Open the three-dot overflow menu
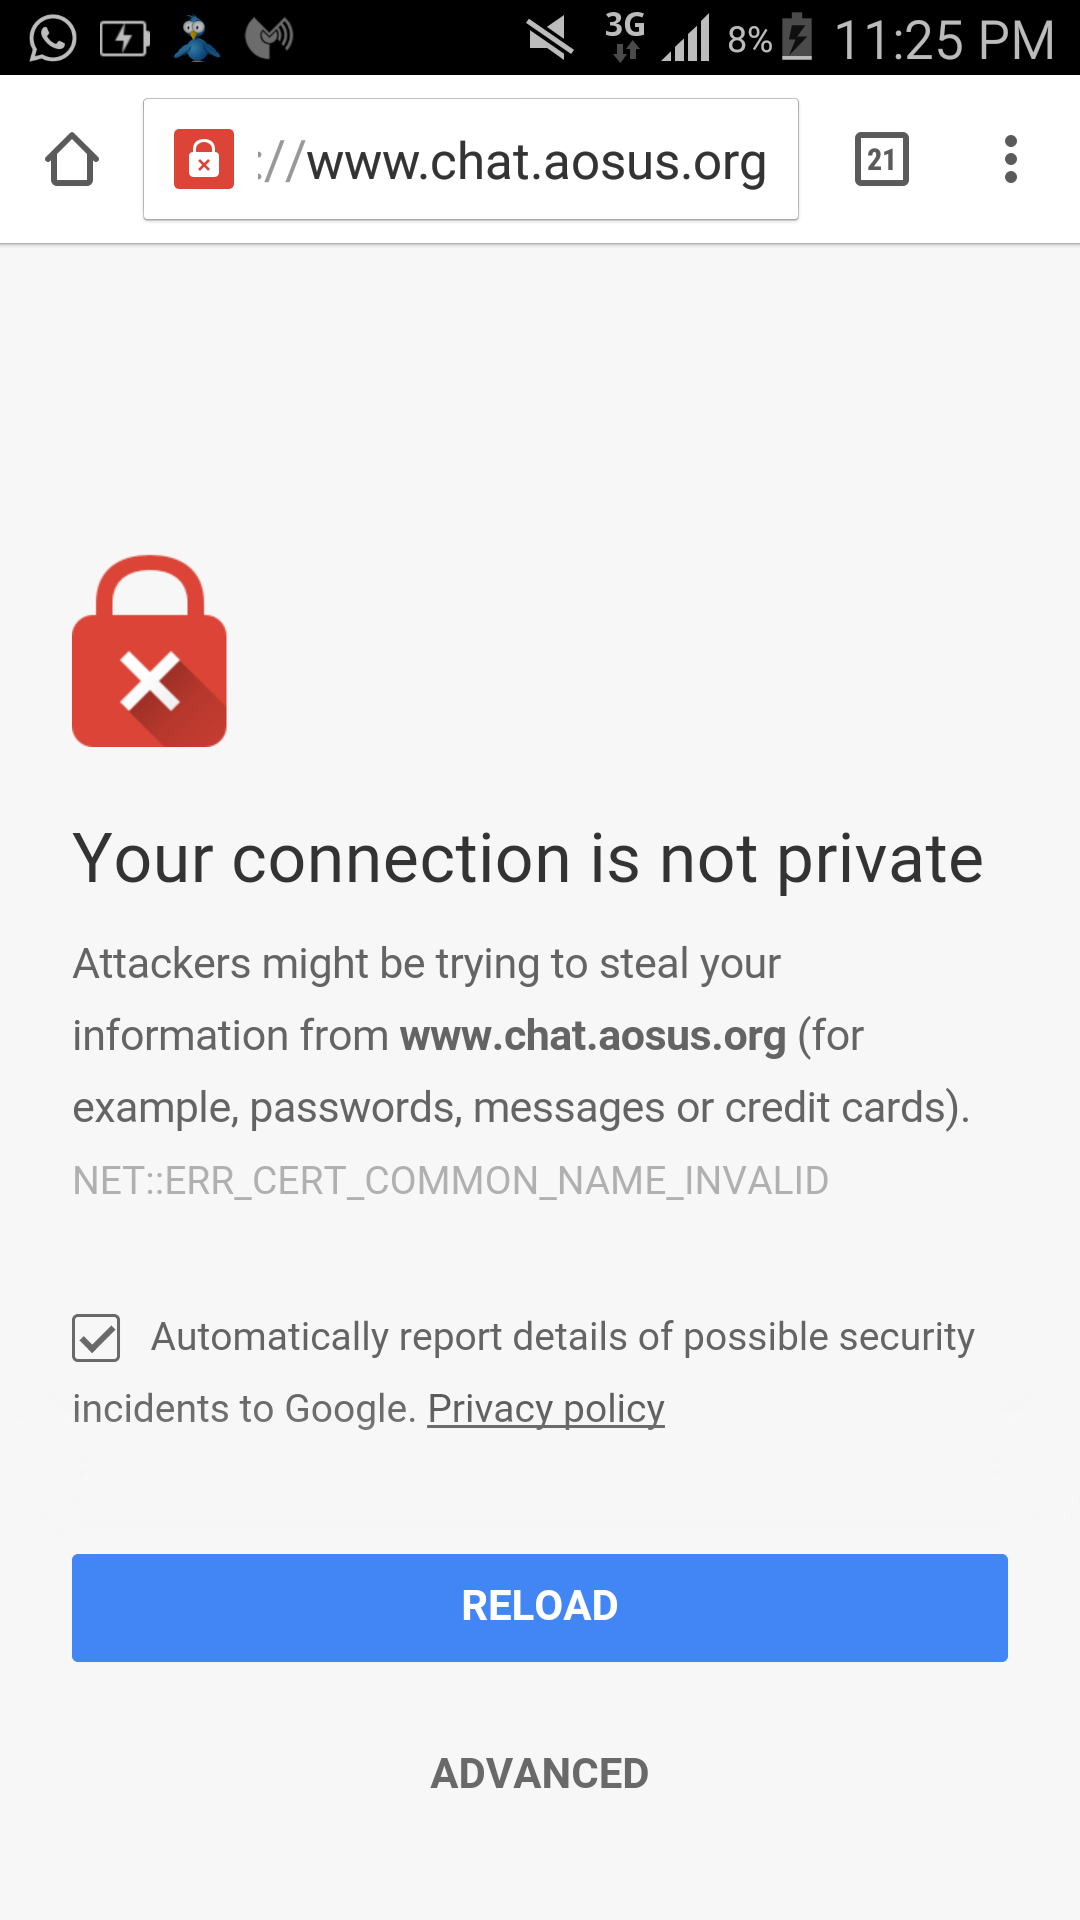 click(1011, 159)
